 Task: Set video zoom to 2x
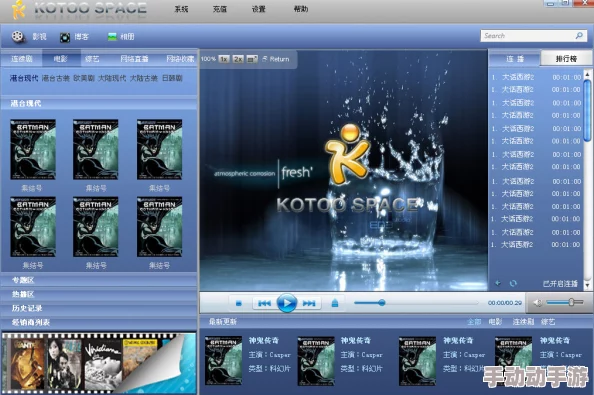point(238,59)
